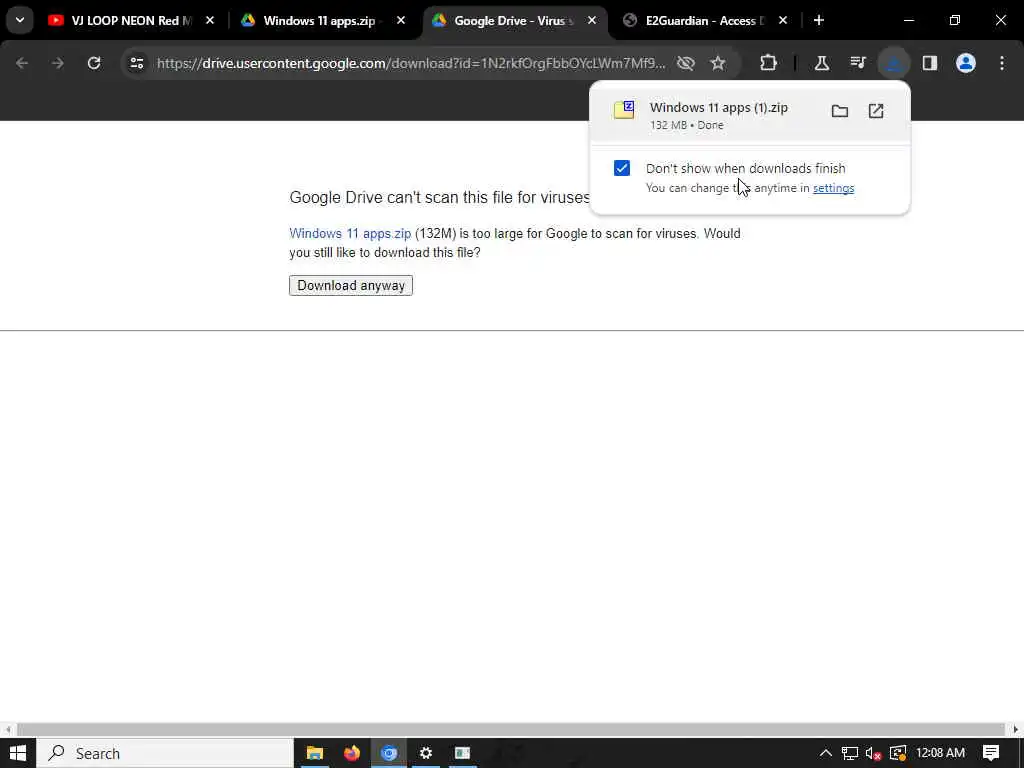Click the taskbar Search box
Image resolution: width=1024 pixels, height=768 pixels.
pos(165,753)
